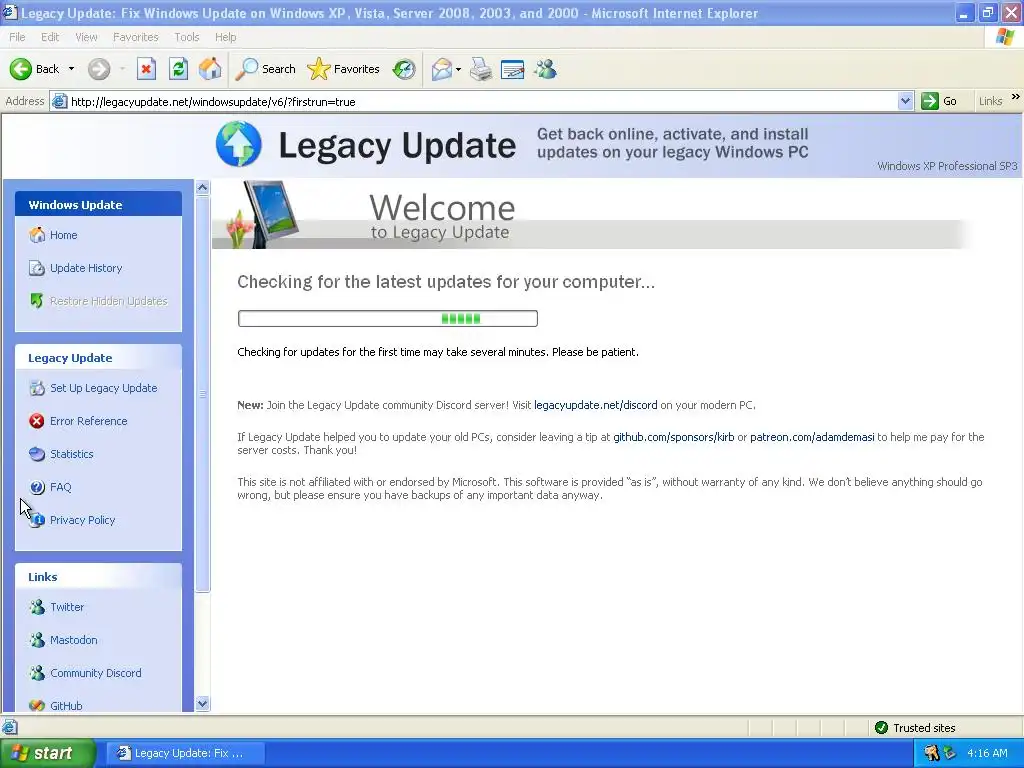Click the update checking progress bar
This screenshot has width=1024, height=768.
pyautogui.click(x=388, y=319)
